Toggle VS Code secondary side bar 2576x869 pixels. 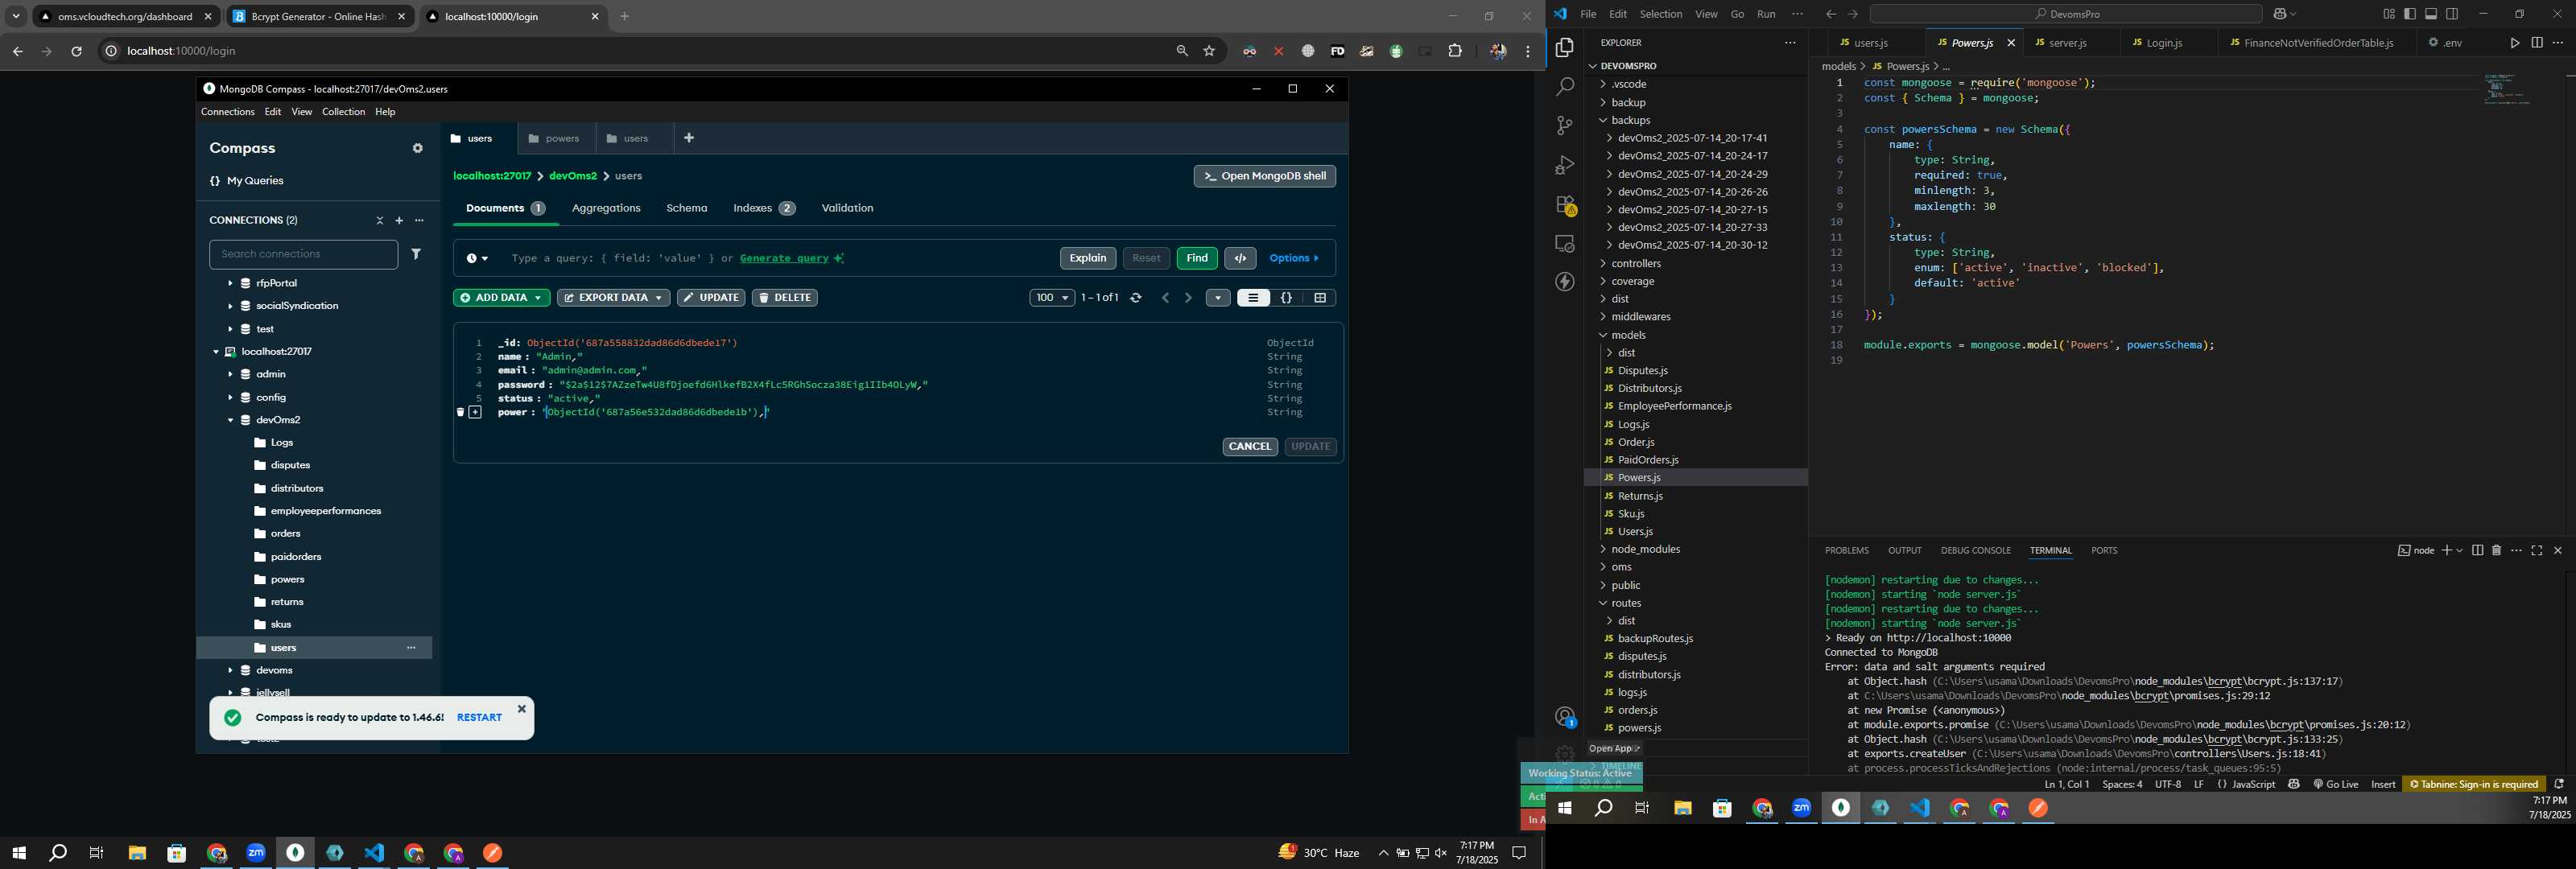point(2452,14)
